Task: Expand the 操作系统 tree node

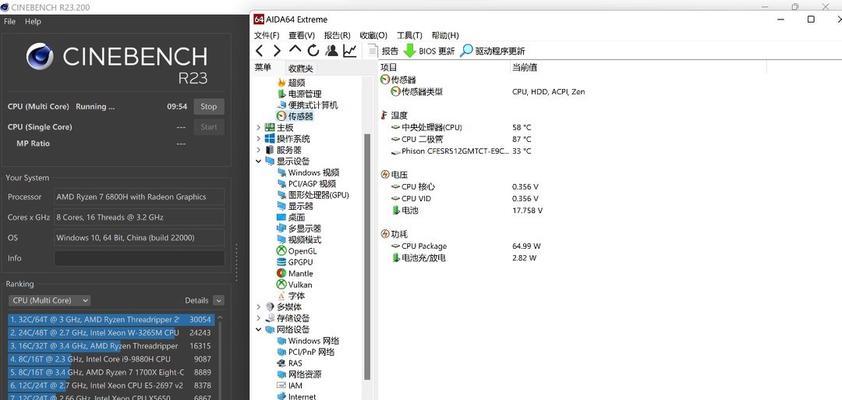Action: [258, 139]
